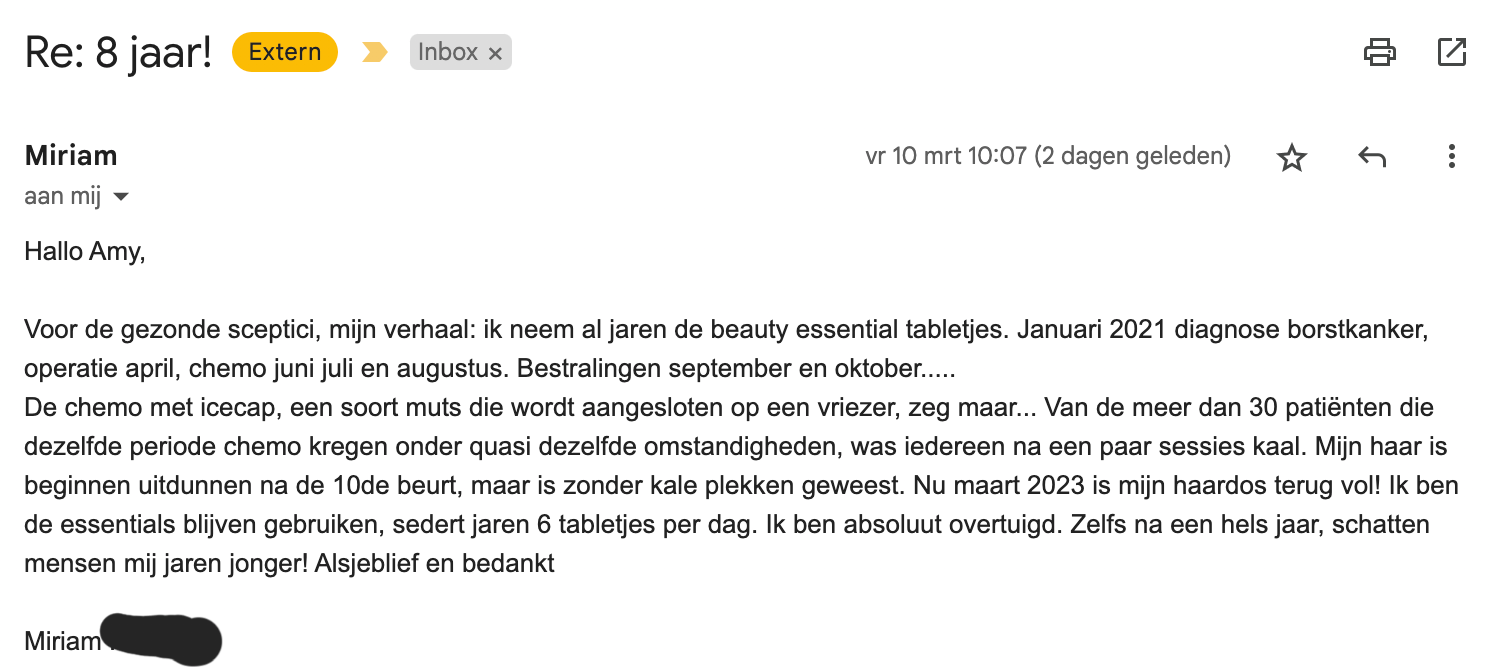Toggle the yellow importance marker

coord(374,52)
